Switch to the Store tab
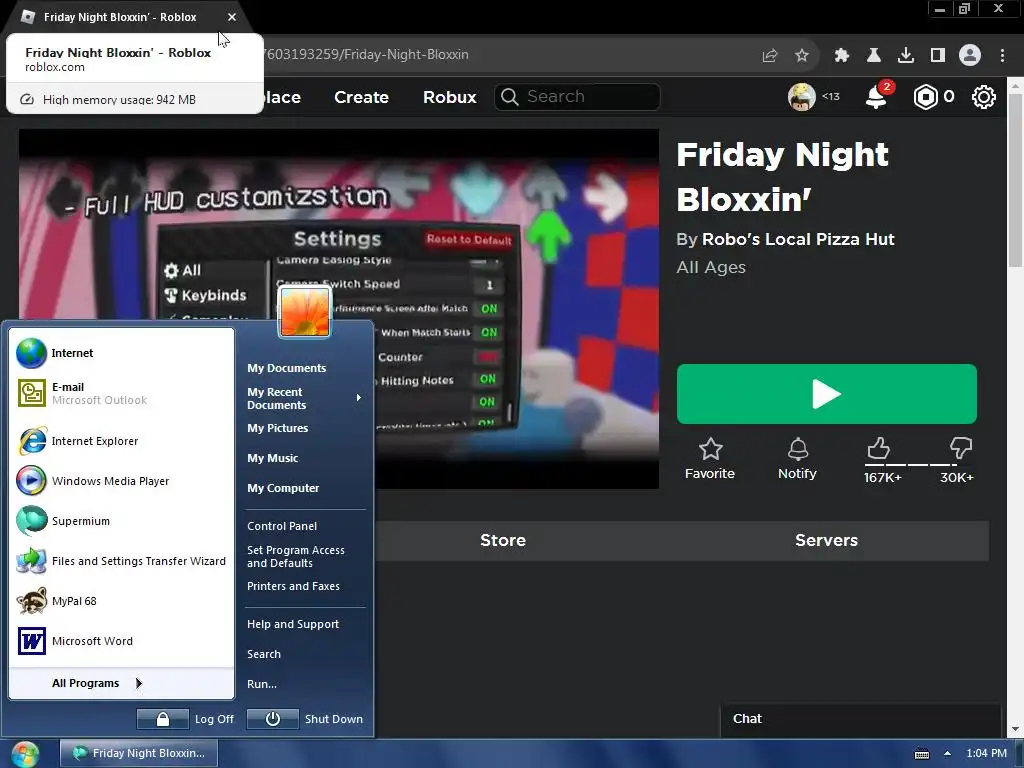Image resolution: width=1024 pixels, height=768 pixels. click(503, 540)
